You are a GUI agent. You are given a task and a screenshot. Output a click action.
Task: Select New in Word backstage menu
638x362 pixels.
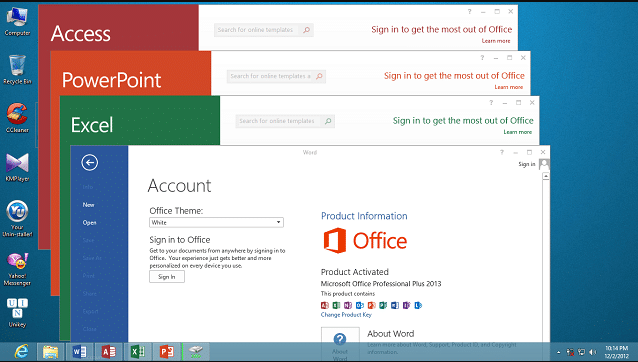click(88, 205)
